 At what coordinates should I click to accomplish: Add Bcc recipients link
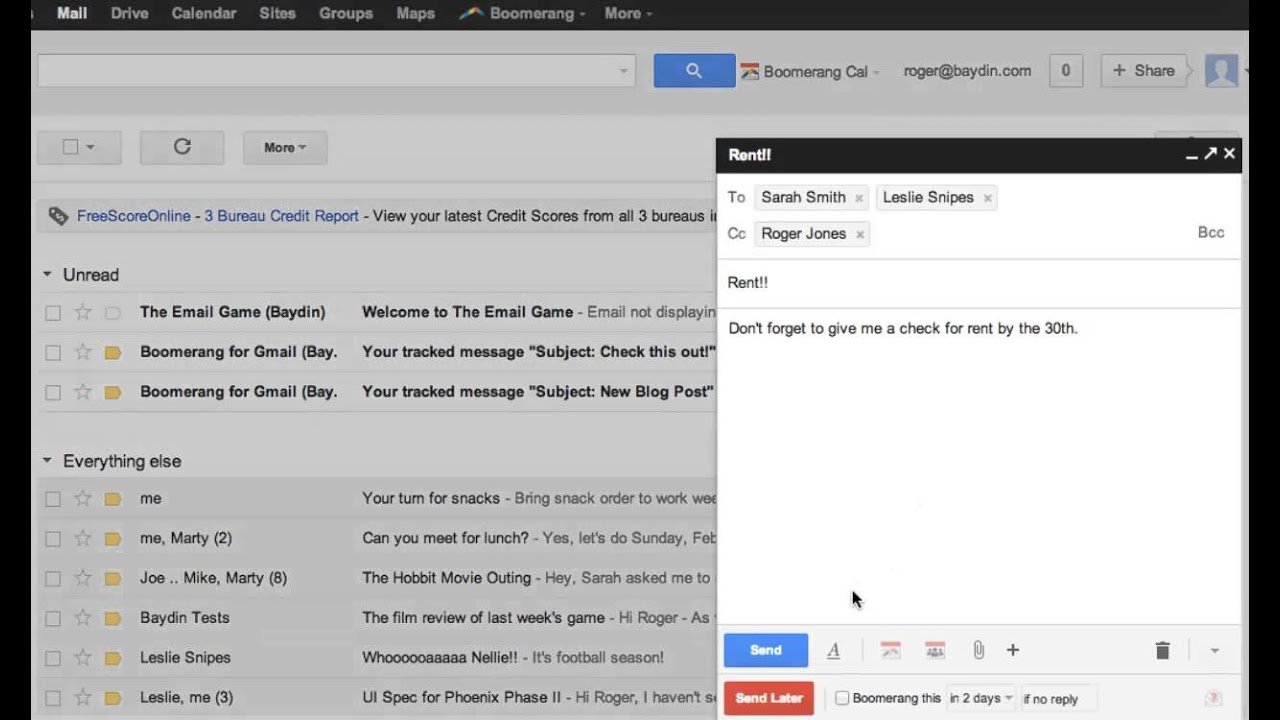(1211, 232)
